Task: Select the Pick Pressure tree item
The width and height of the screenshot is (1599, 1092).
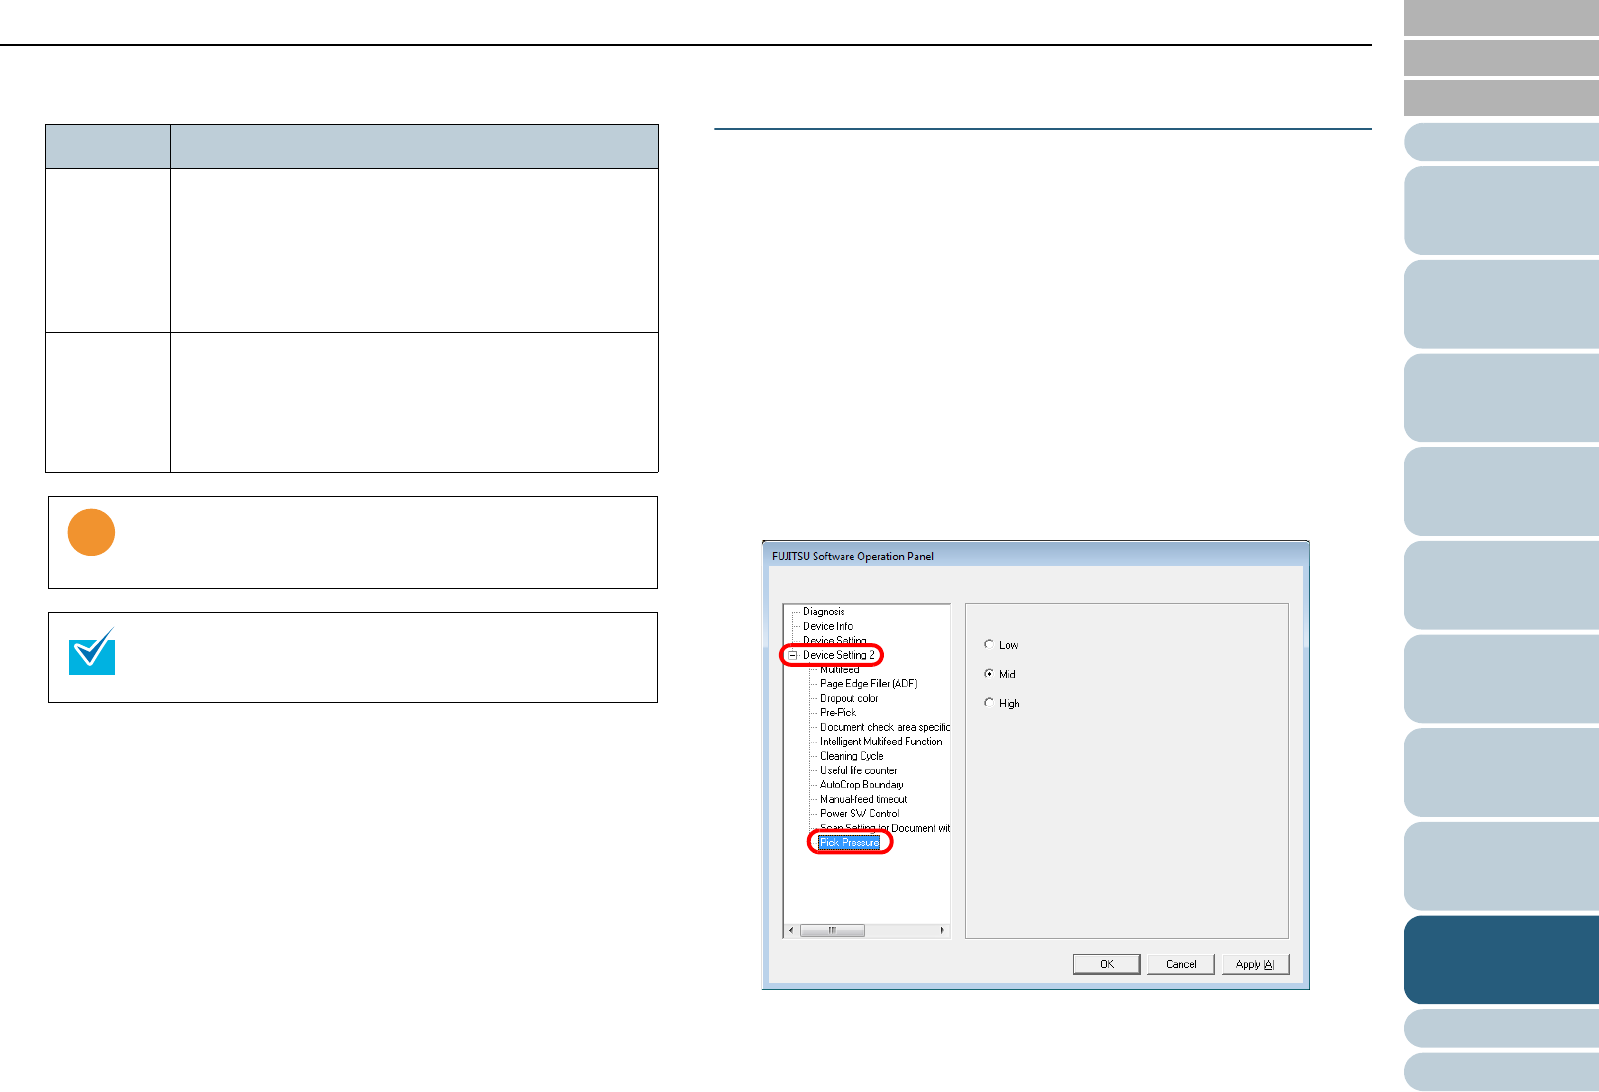Action: click(x=849, y=843)
